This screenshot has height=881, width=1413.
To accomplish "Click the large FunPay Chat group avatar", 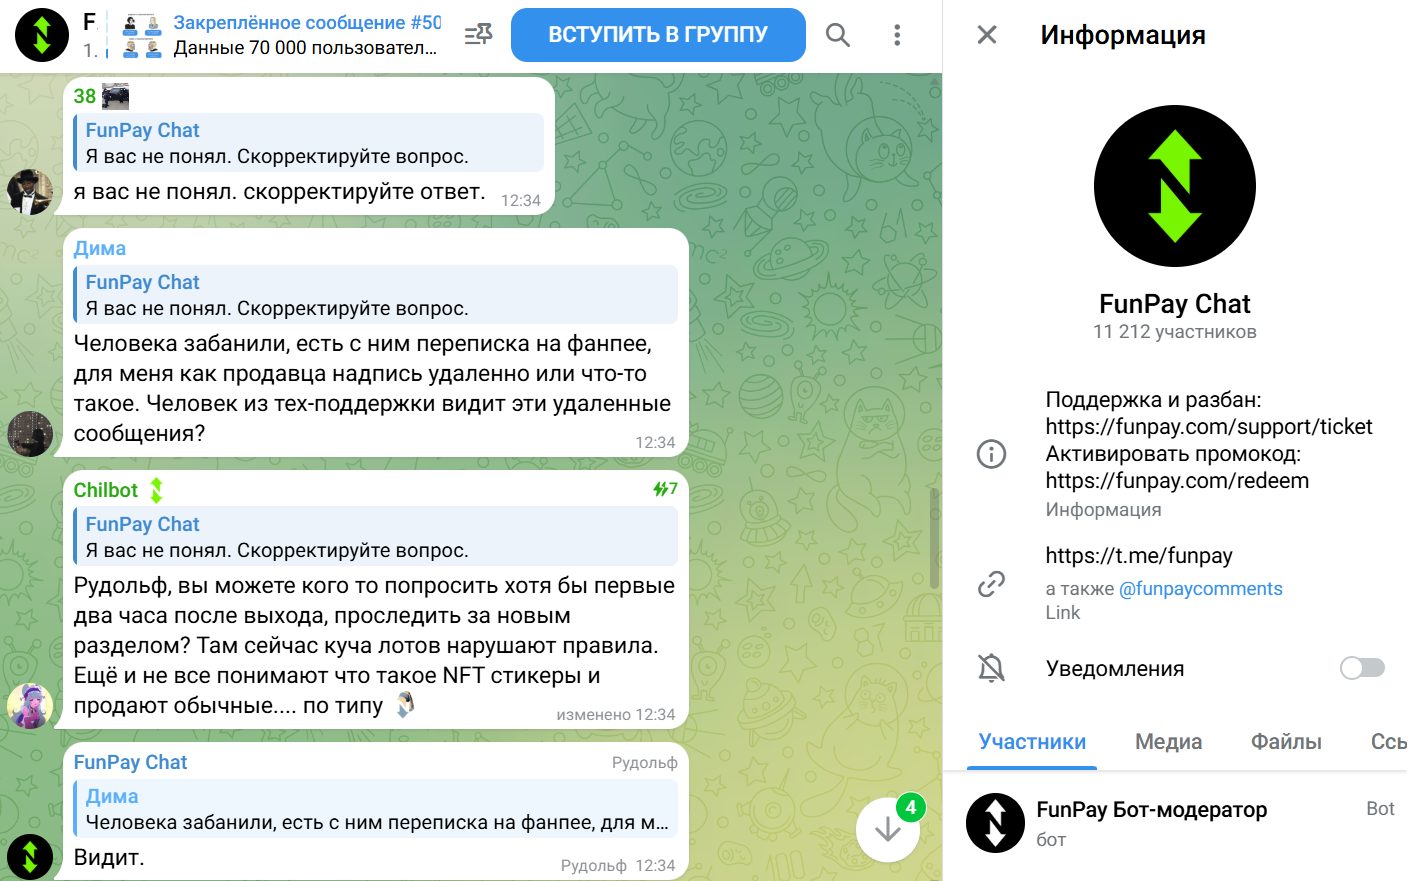I will tap(1175, 186).
